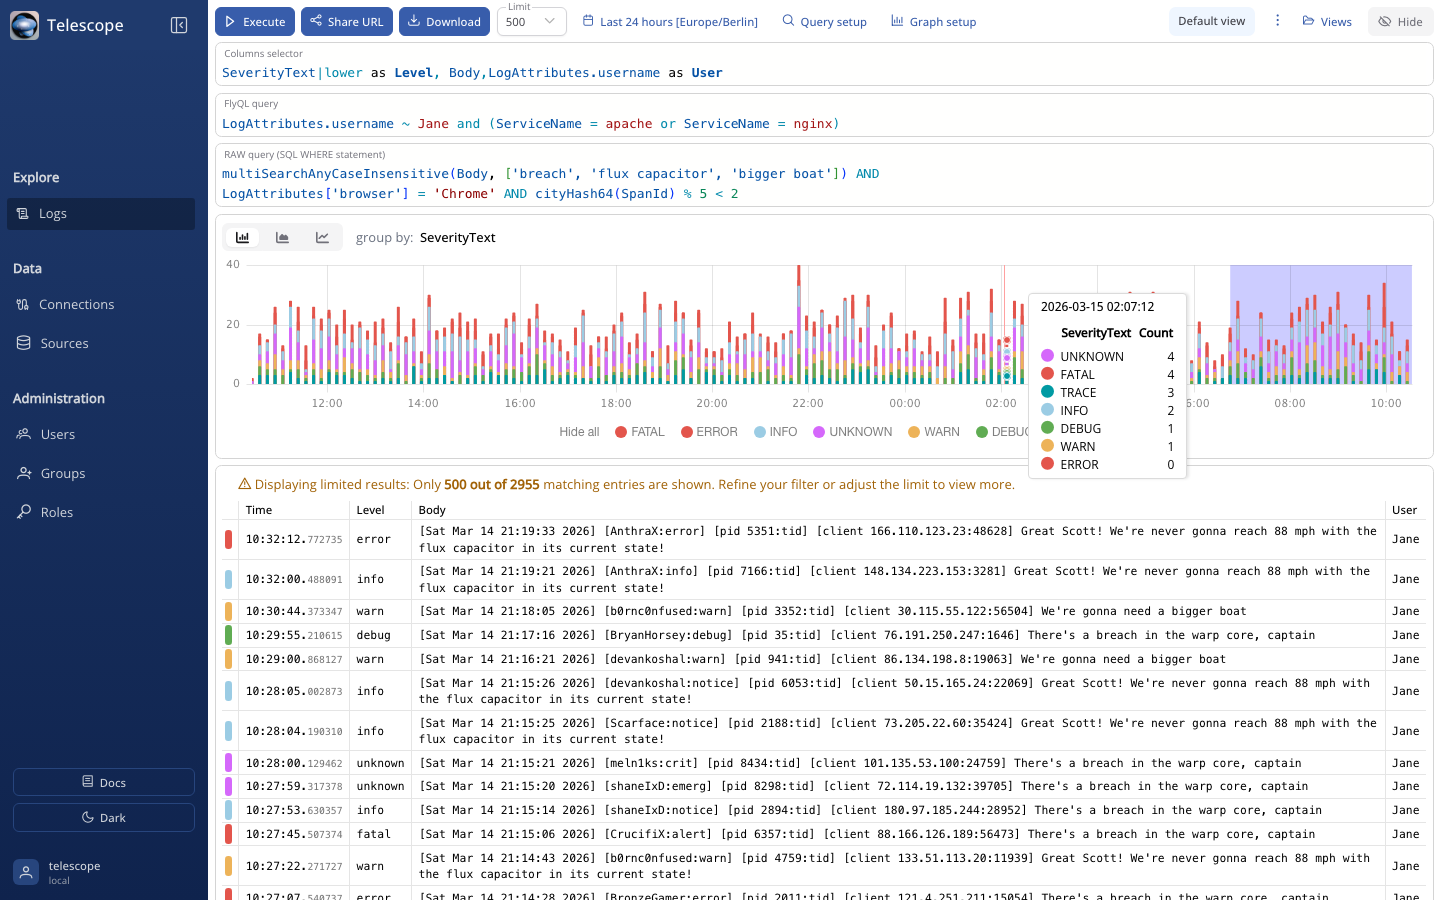Open the Docs link button
This screenshot has width=1440, height=900.
pos(104,782)
